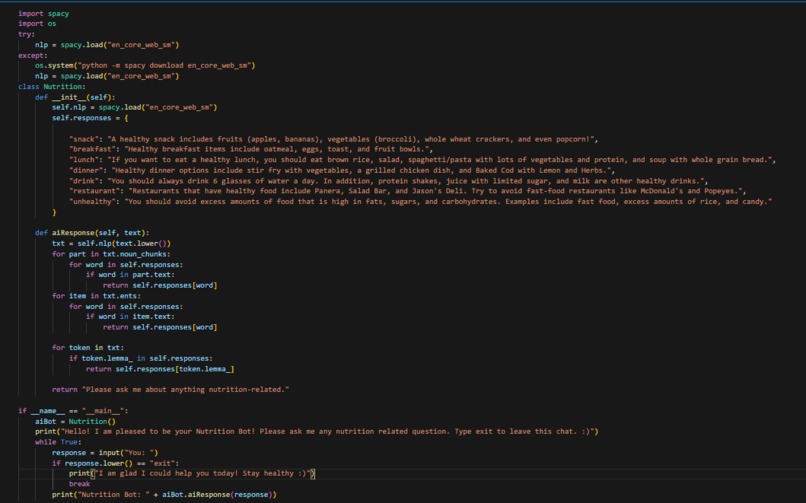Image resolution: width=806 pixels, height=503 pixels.
Task: Click the print 'Hello! I am pleased' line
Action: click(317, 431)
